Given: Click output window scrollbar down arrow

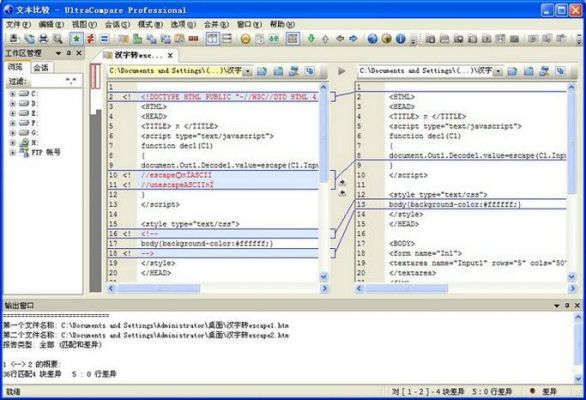Looking at the screenshot, I should pos(578,379).
